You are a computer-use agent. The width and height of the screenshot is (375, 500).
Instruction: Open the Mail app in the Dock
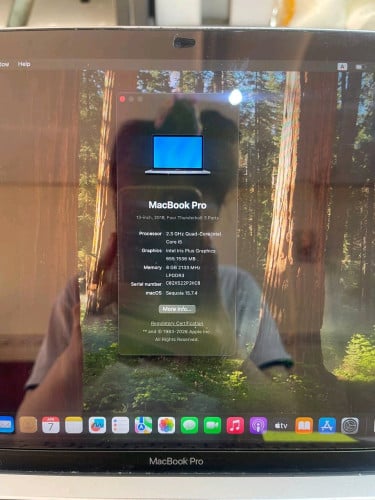pos(7,425)
